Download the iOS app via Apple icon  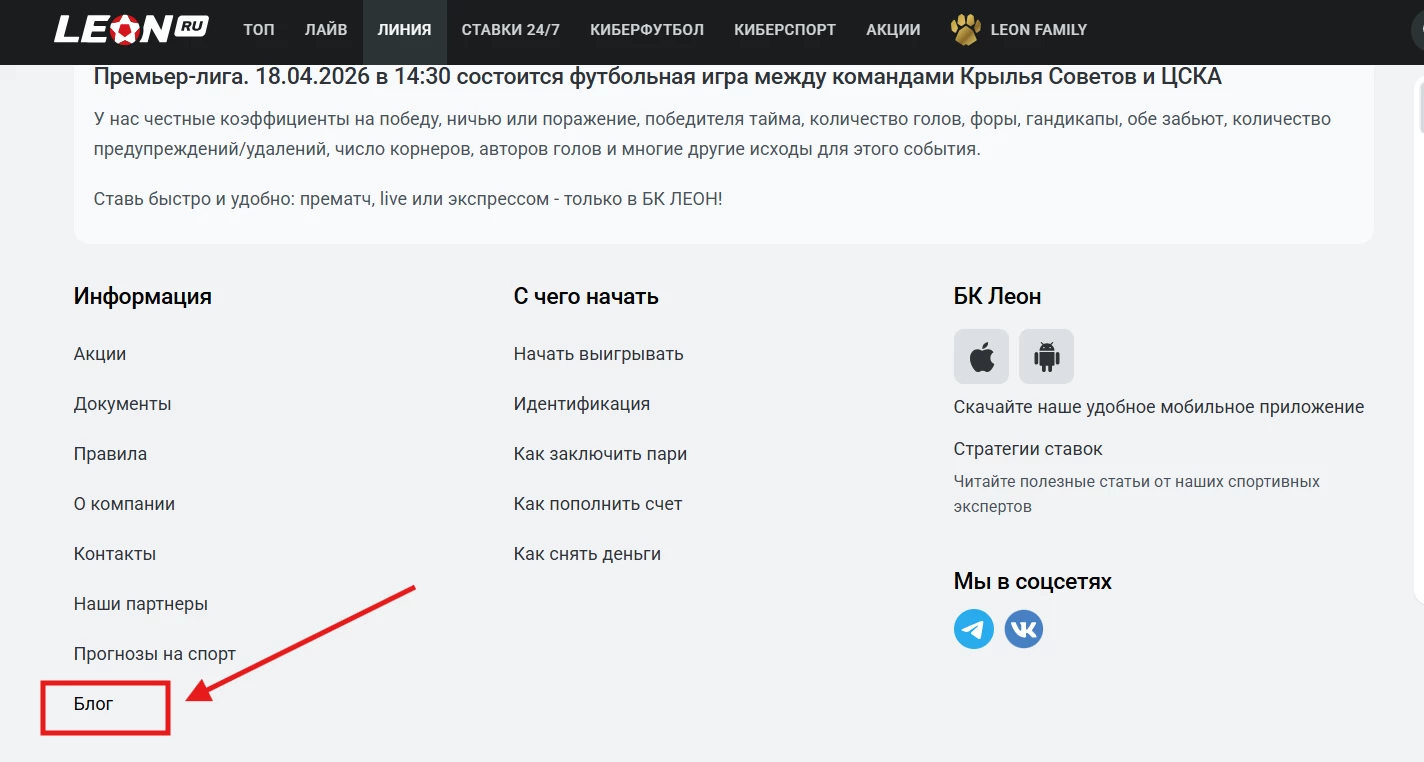(x=981, y=357)
